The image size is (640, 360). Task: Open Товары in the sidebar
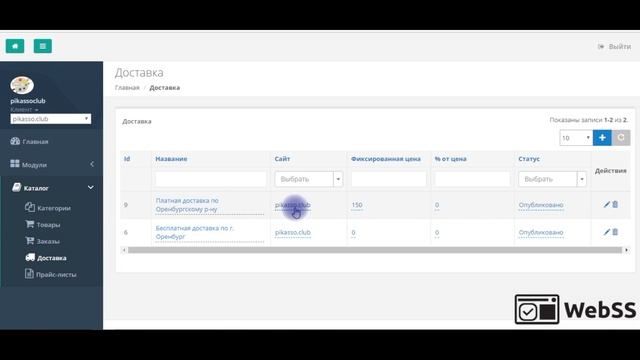[x=43, y=224]
